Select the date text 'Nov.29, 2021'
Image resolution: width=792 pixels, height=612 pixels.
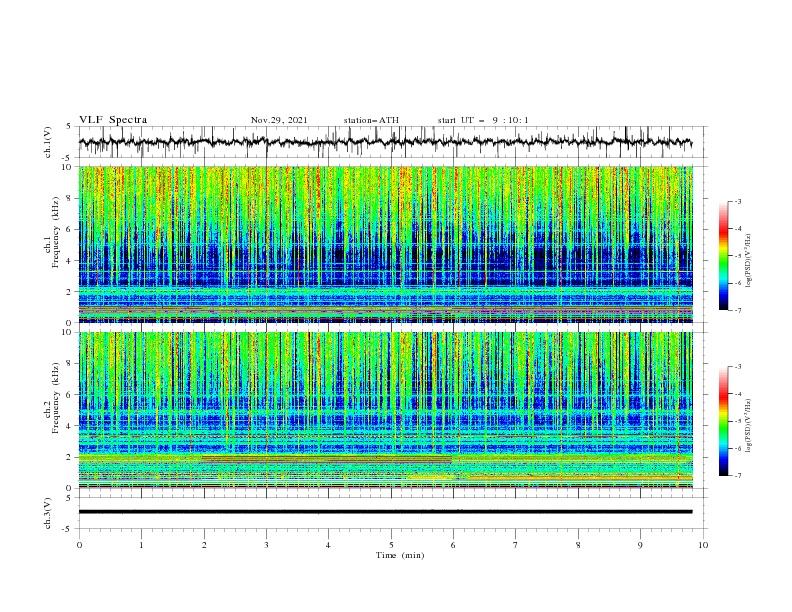tap(279, 120)
